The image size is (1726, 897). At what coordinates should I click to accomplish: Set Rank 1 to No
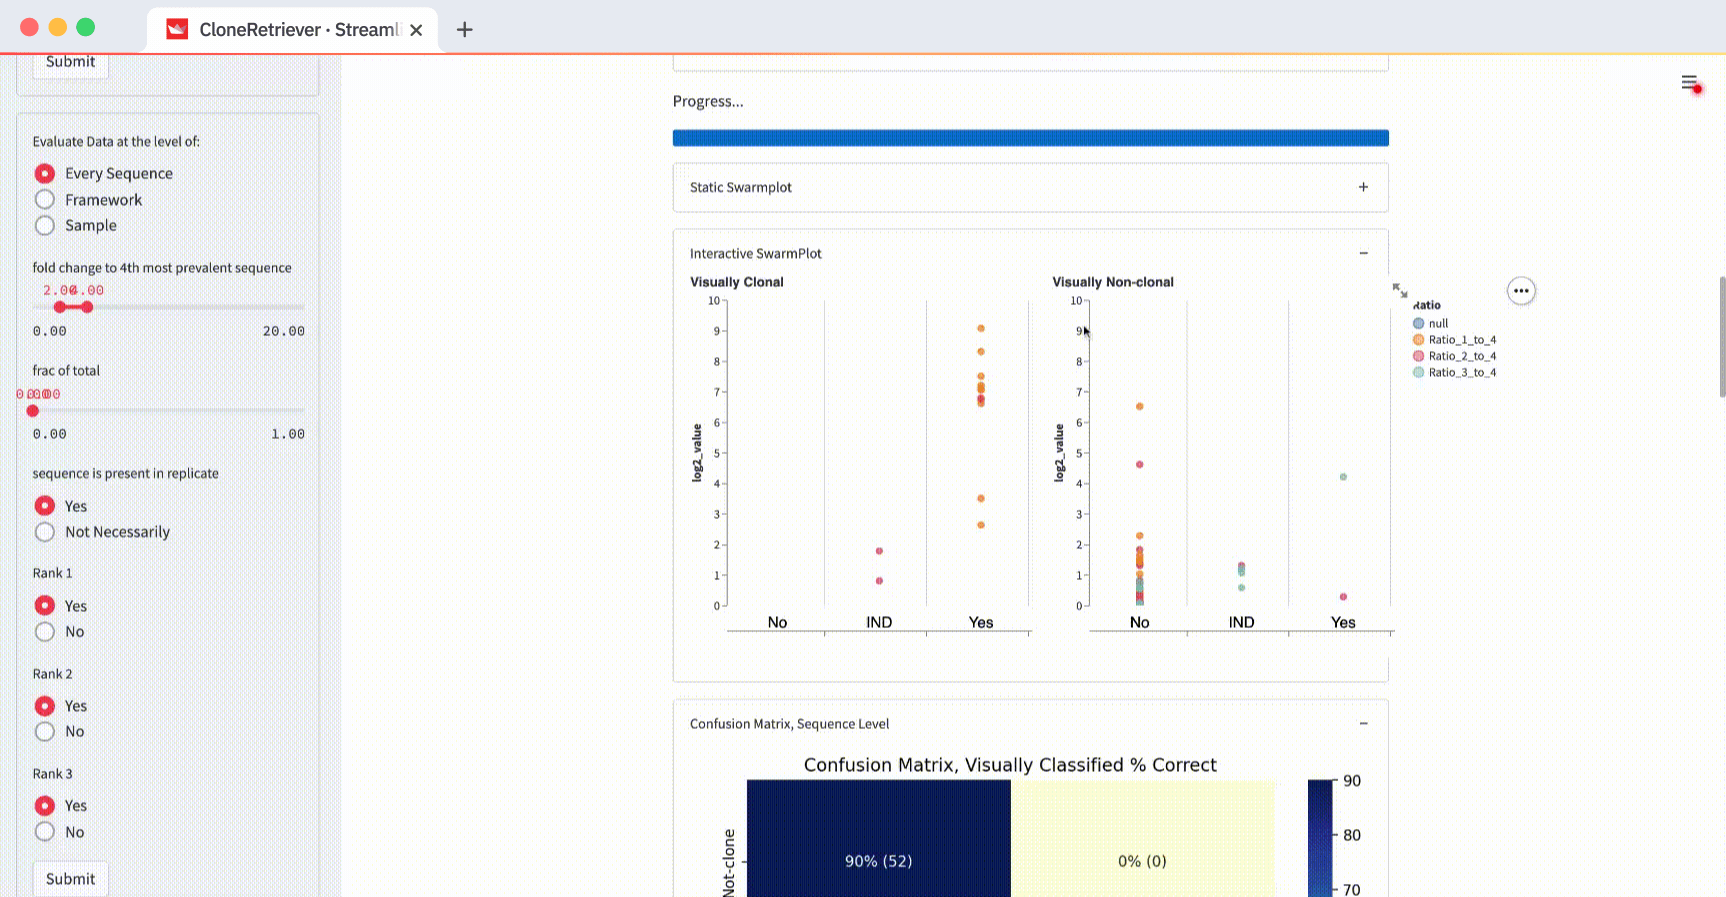[x=45, y=632]
